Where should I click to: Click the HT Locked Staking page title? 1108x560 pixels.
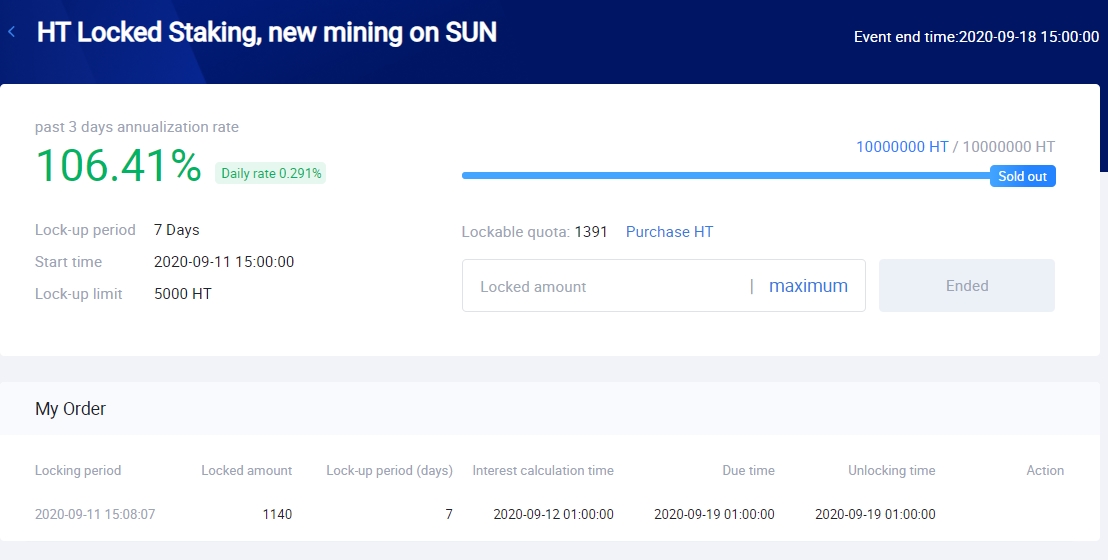pyautogui.click(x=266, y=32)
